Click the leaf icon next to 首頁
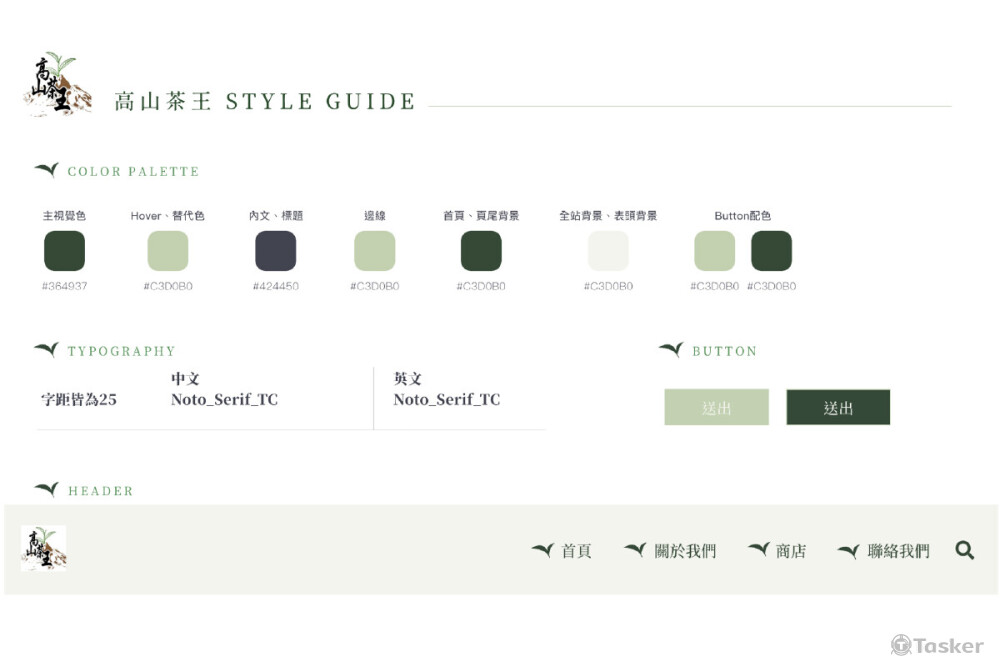Viewport: 1000px width, 666px height. pyautogui.click(x=542, y=550)
